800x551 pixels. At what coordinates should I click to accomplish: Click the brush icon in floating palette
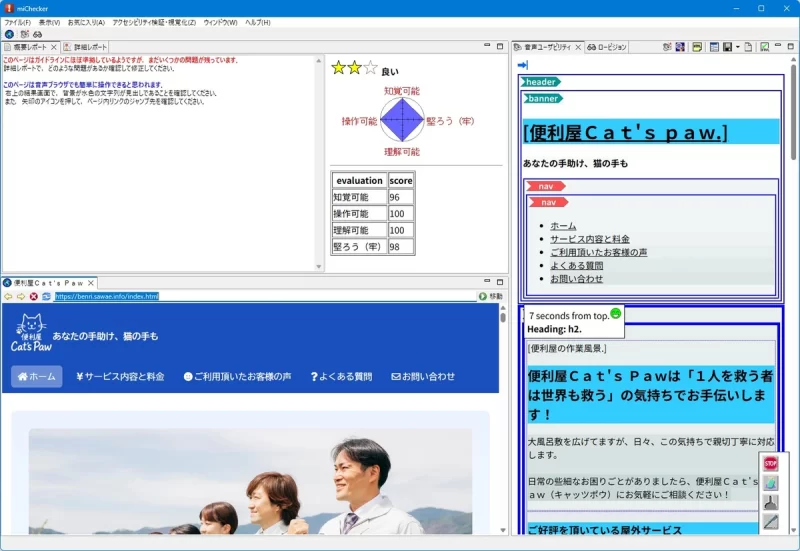[x=770, y=502]
